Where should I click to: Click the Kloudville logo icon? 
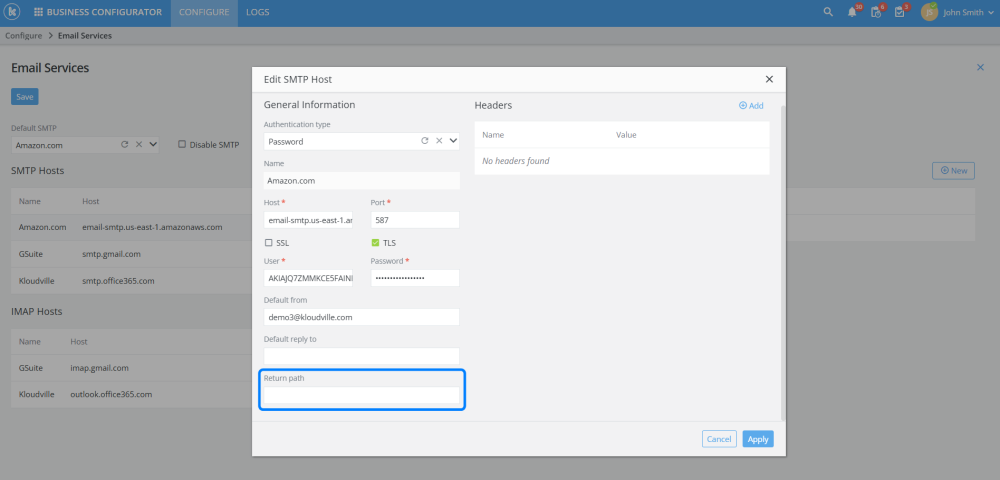12,12
